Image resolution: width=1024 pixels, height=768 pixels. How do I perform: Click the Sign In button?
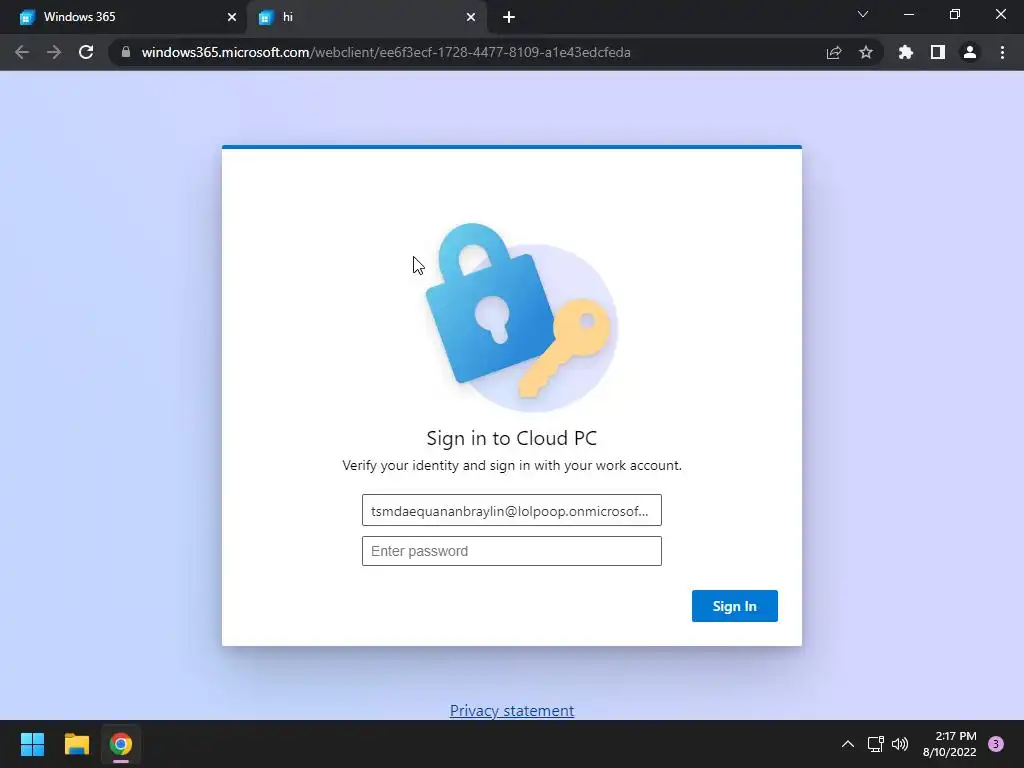(x=735, y=606)
